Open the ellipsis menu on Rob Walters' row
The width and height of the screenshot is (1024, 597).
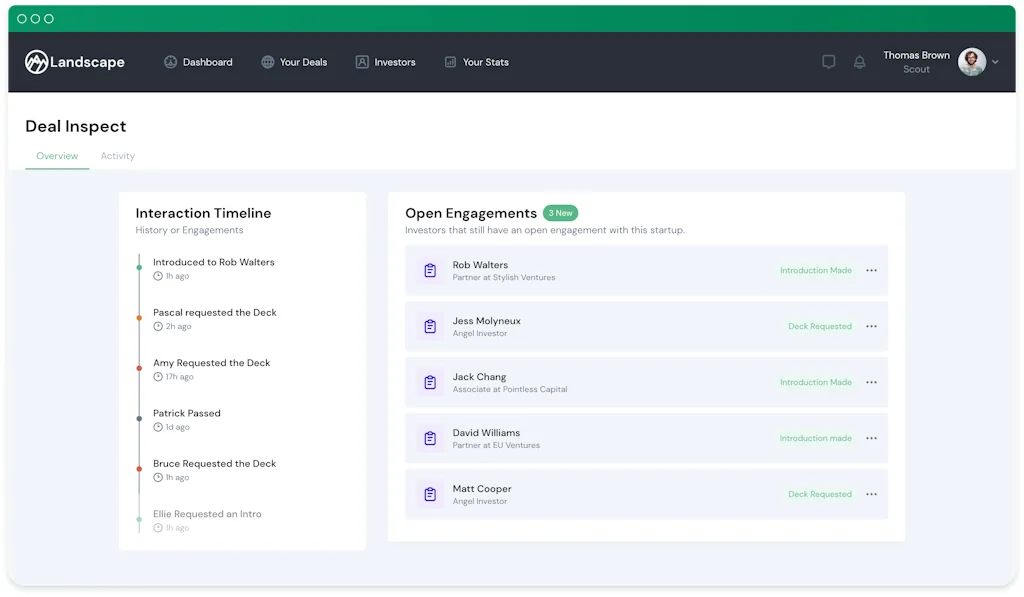coord(870,270)
